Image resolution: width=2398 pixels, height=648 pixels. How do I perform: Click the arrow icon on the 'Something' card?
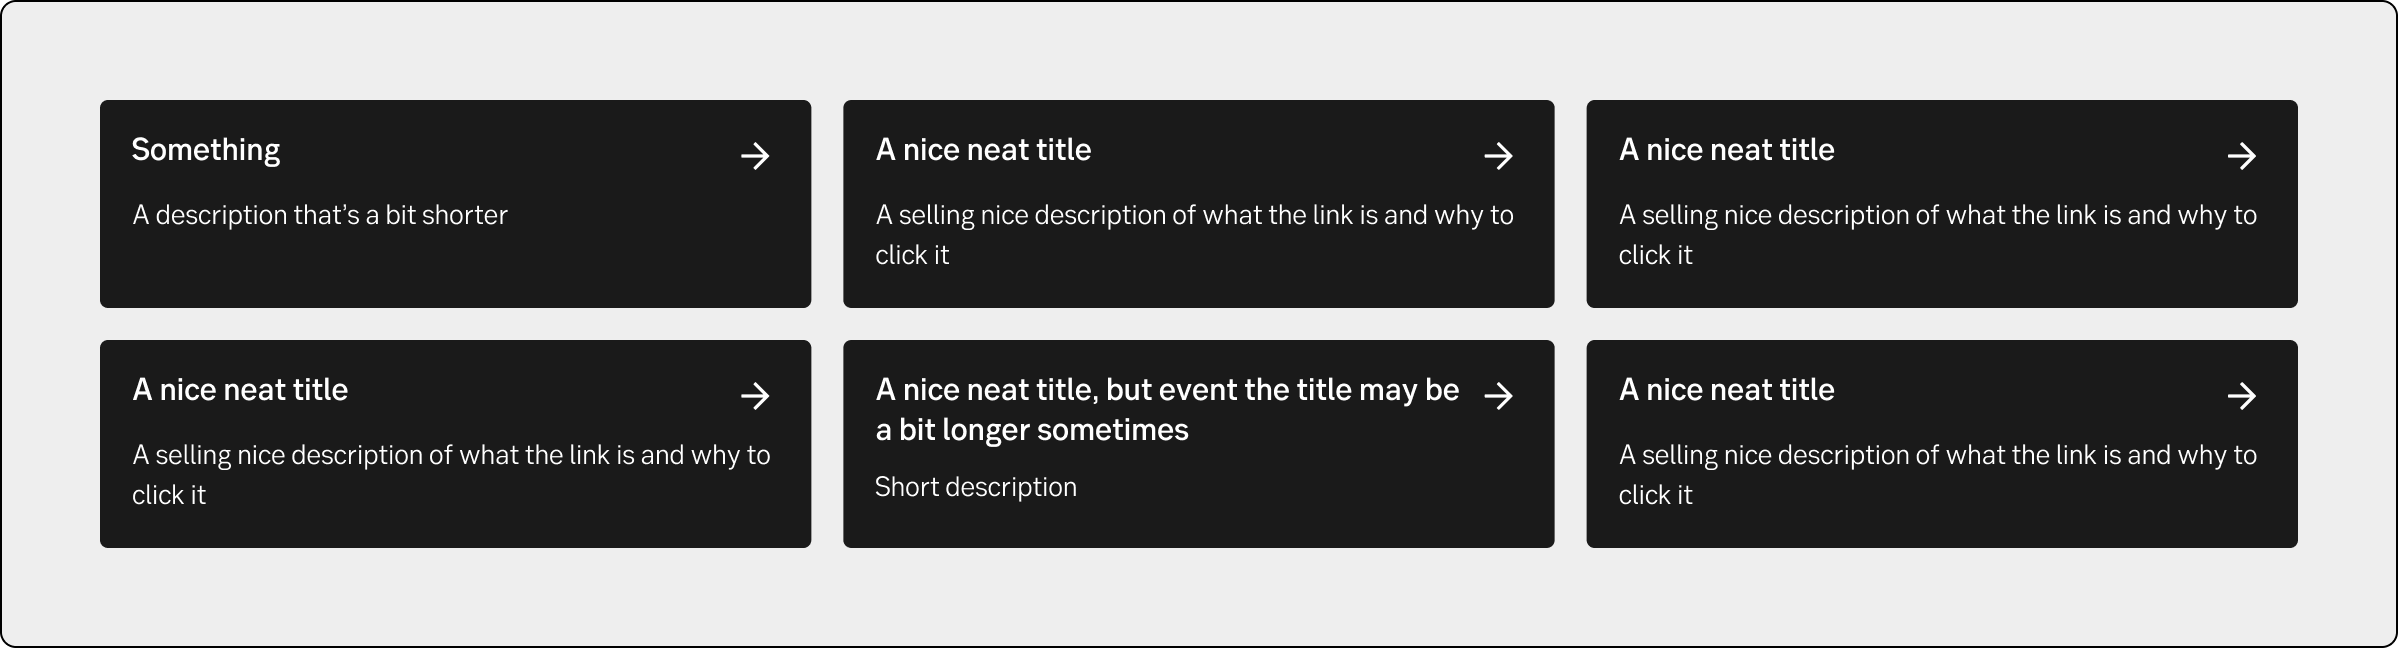click(755, 156)
